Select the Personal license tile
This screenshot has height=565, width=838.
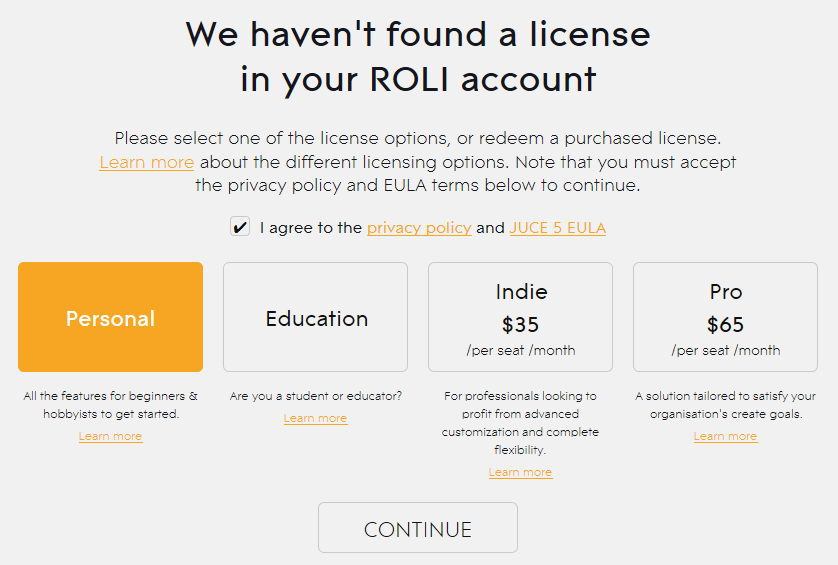click(x=110, y=317)
